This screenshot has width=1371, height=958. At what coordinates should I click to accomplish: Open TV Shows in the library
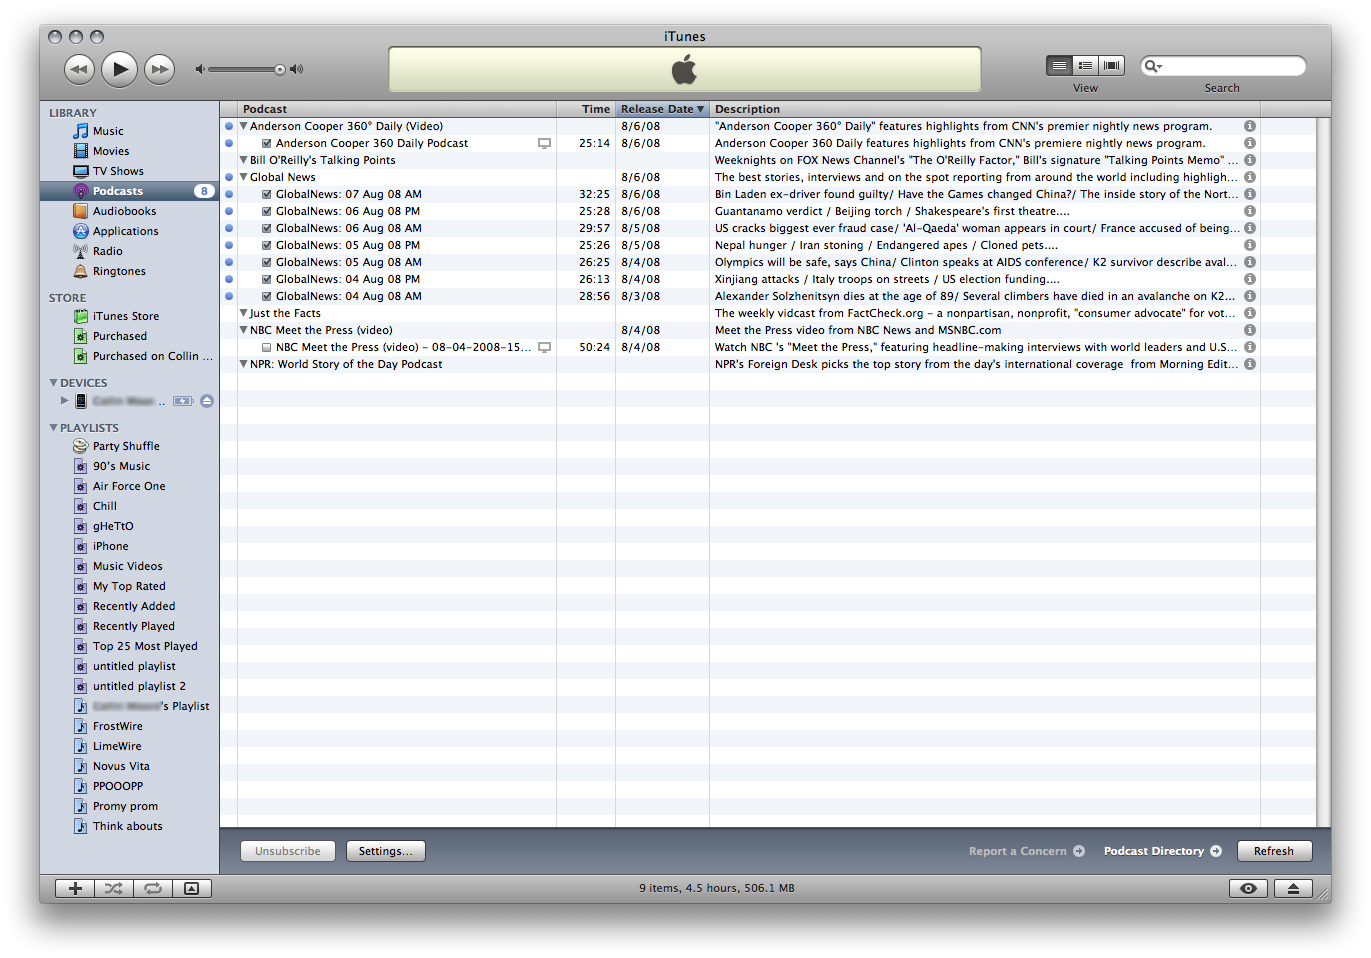(118, 171)
